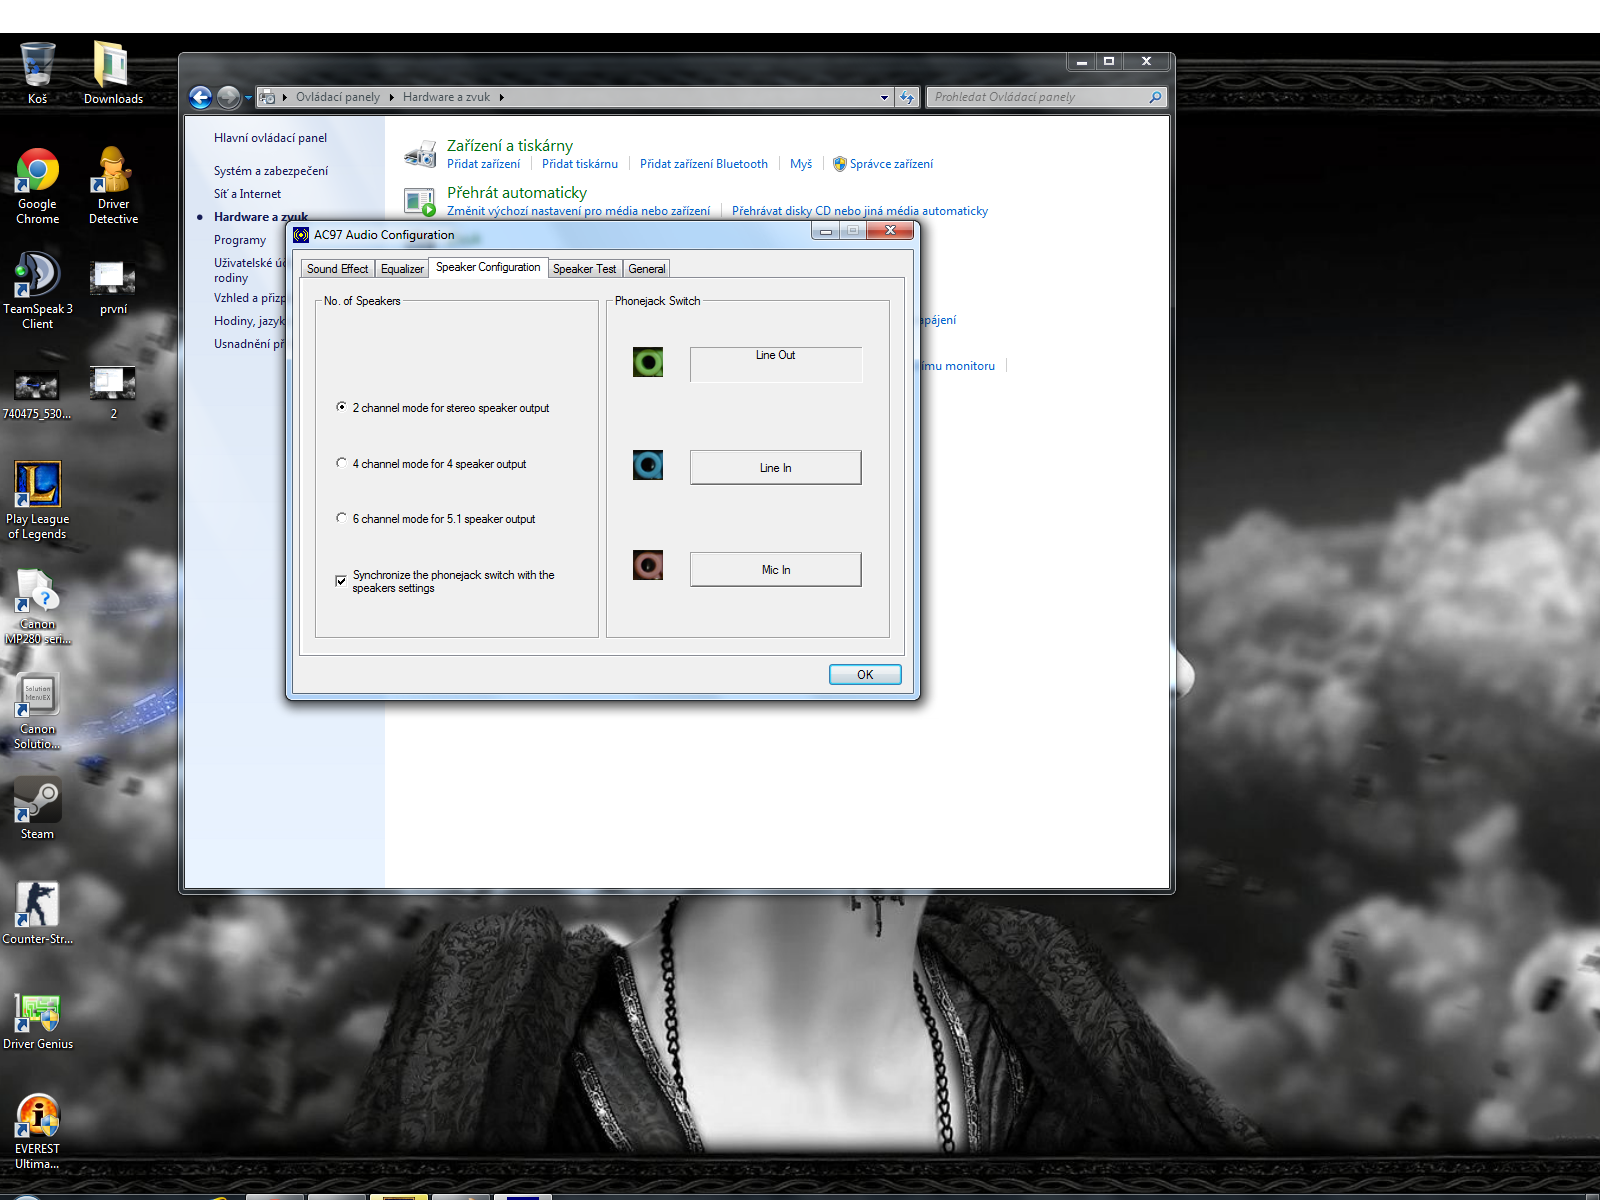
Task: Expand the breadcrumb arrow after Ovládací panely
Action: click(391, 97)
